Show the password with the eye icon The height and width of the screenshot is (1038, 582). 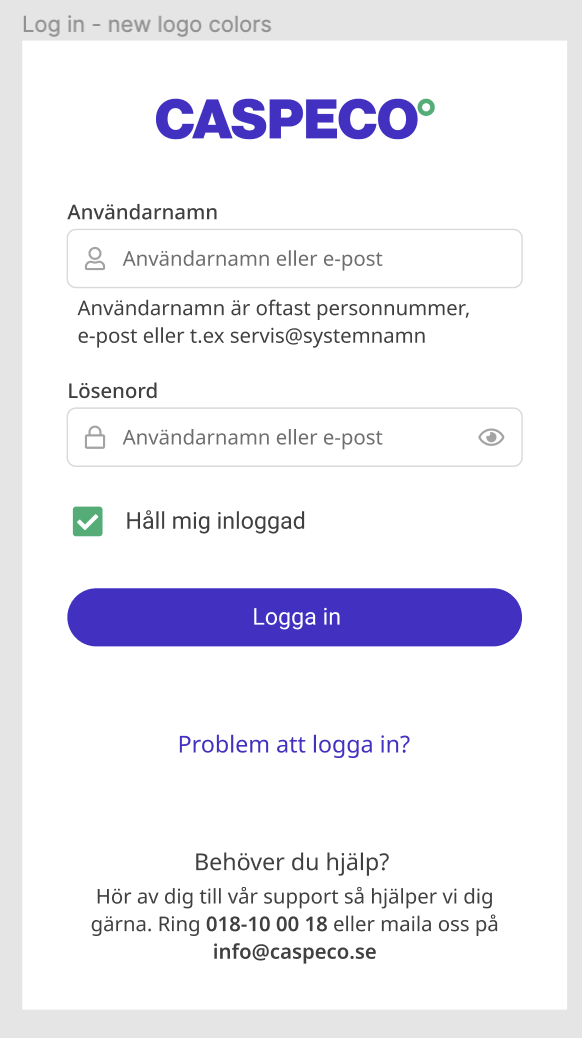491,438
